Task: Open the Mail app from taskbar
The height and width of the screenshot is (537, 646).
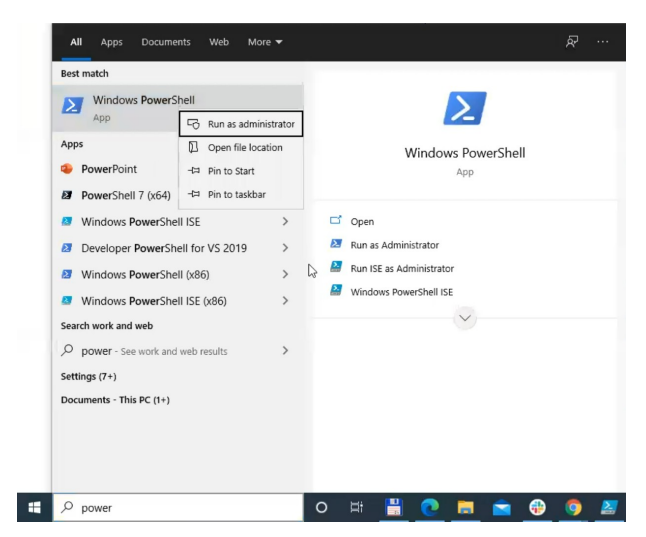Action: 501,508
